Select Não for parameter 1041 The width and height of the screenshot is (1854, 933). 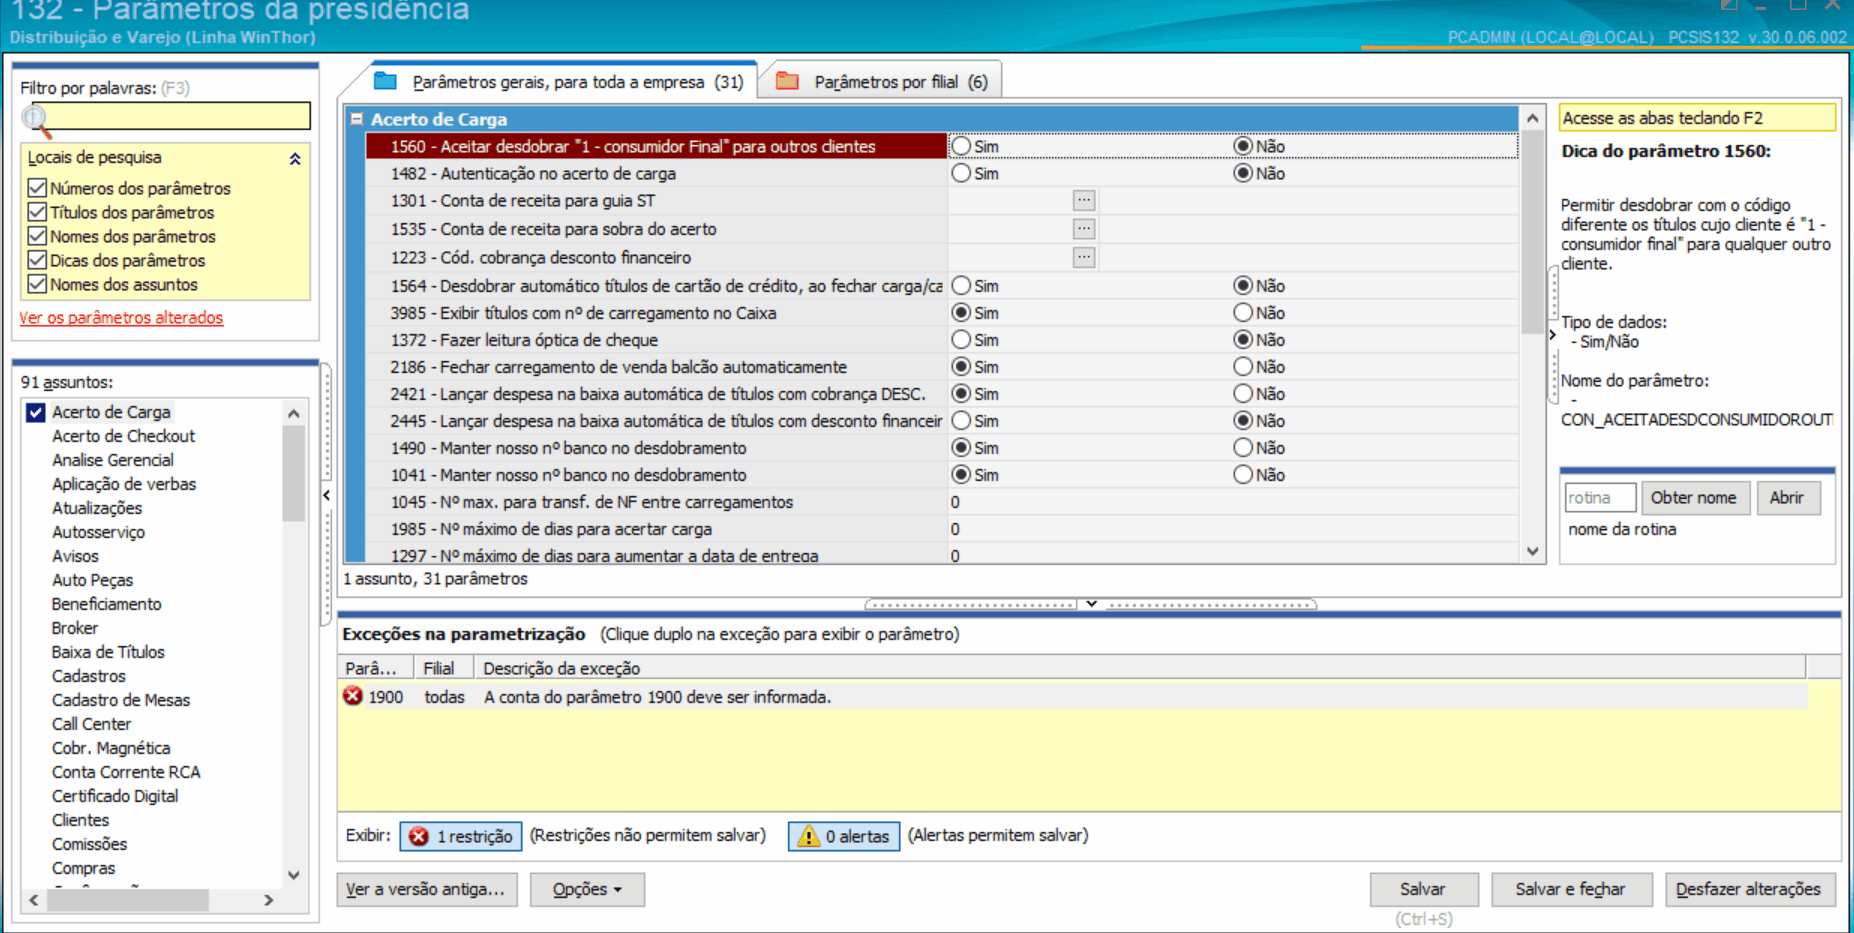(1243, 475)
